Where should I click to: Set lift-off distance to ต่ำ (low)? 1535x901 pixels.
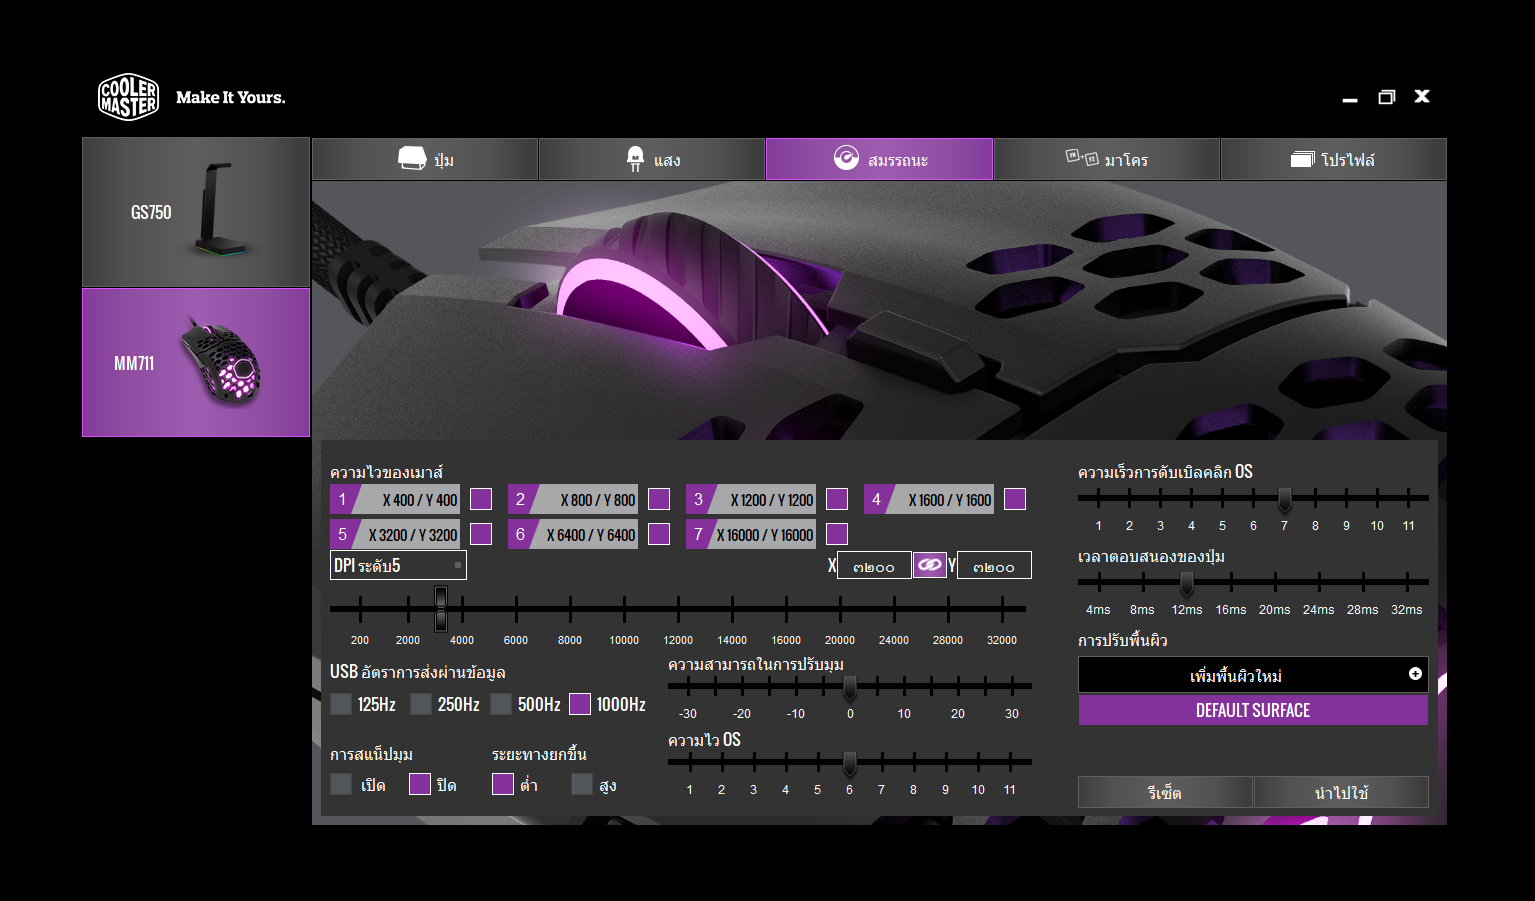[x=503, y=784]
